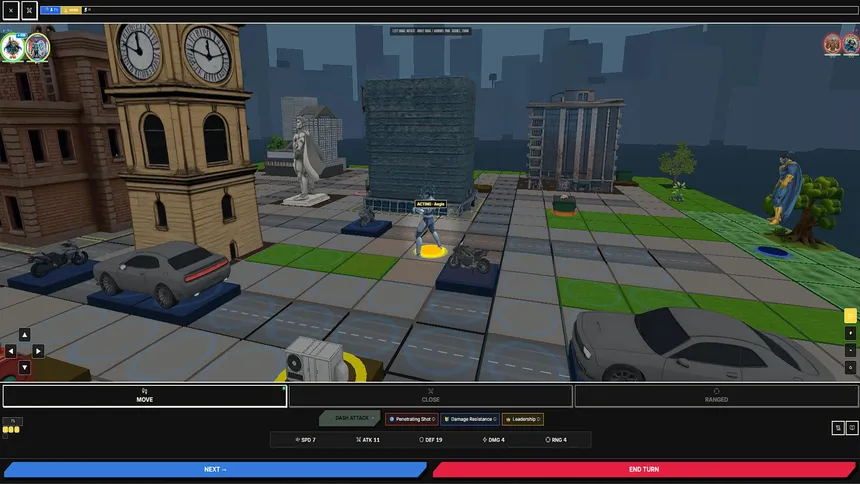The width and height of the screenshot is (860, 484).
Task: Click the info icon on Damage Resistance
Action: coord(495,419)
